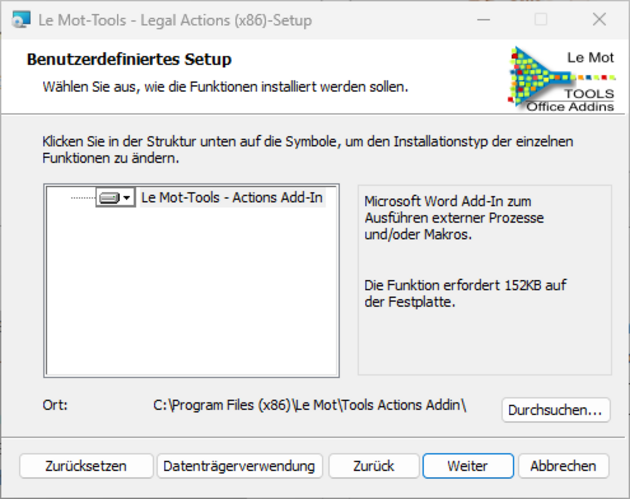This screenshot has width=630, height=499.
Task: Open Datenträgerverwendung disk usage
Action: pyautogui.click(x=239, y=466)
